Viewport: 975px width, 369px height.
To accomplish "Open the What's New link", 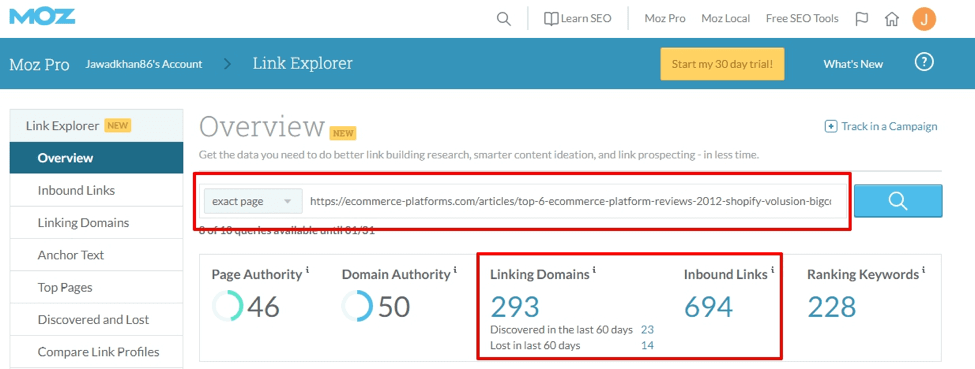I will coord(853,64).
